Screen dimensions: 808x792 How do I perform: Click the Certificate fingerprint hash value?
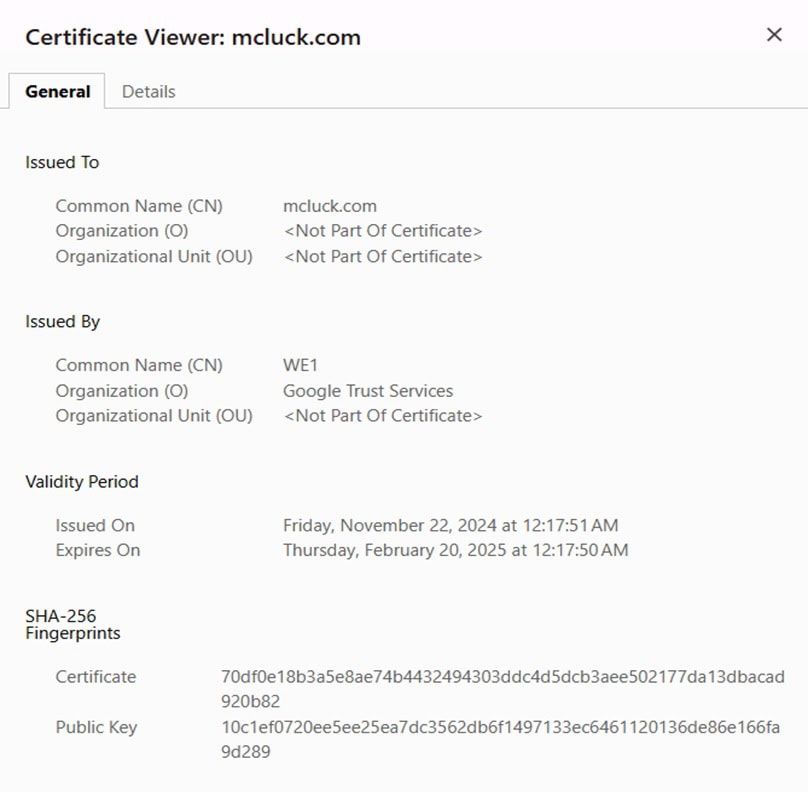[502, 677]
